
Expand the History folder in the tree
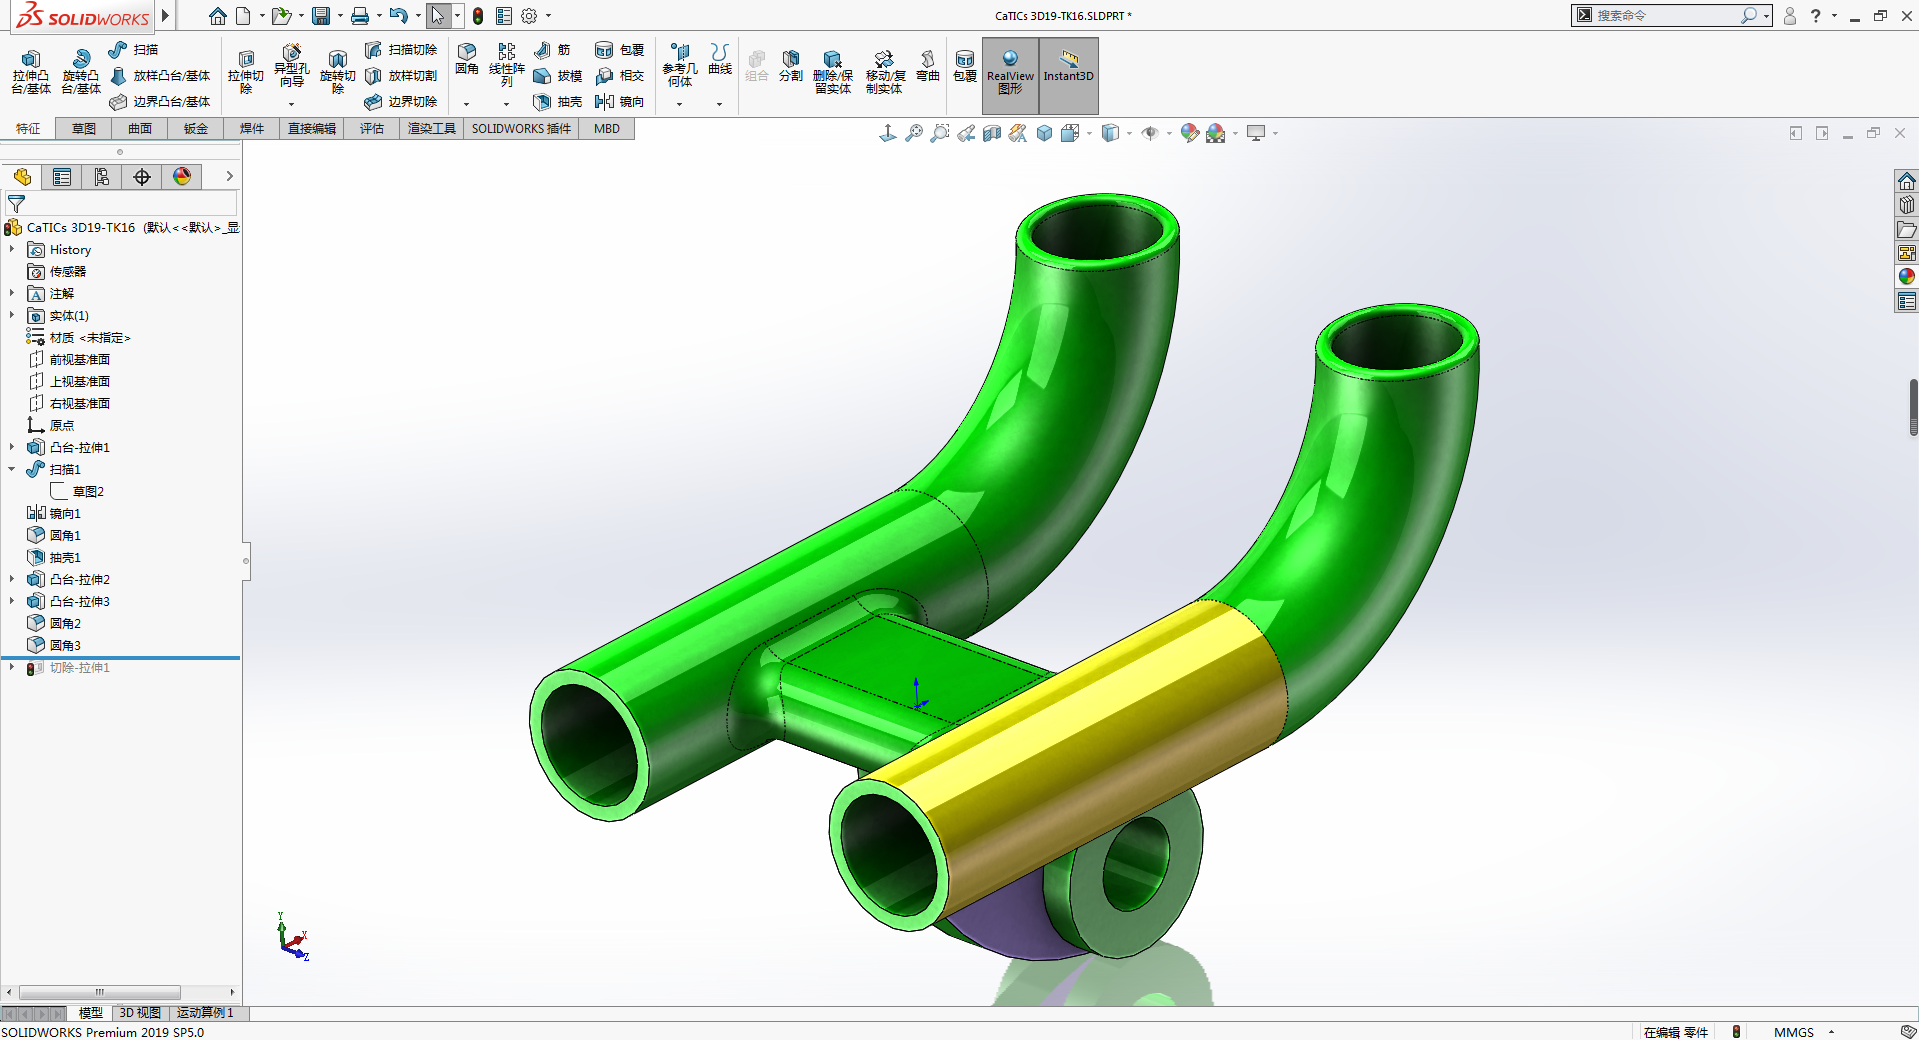[12, 250]
